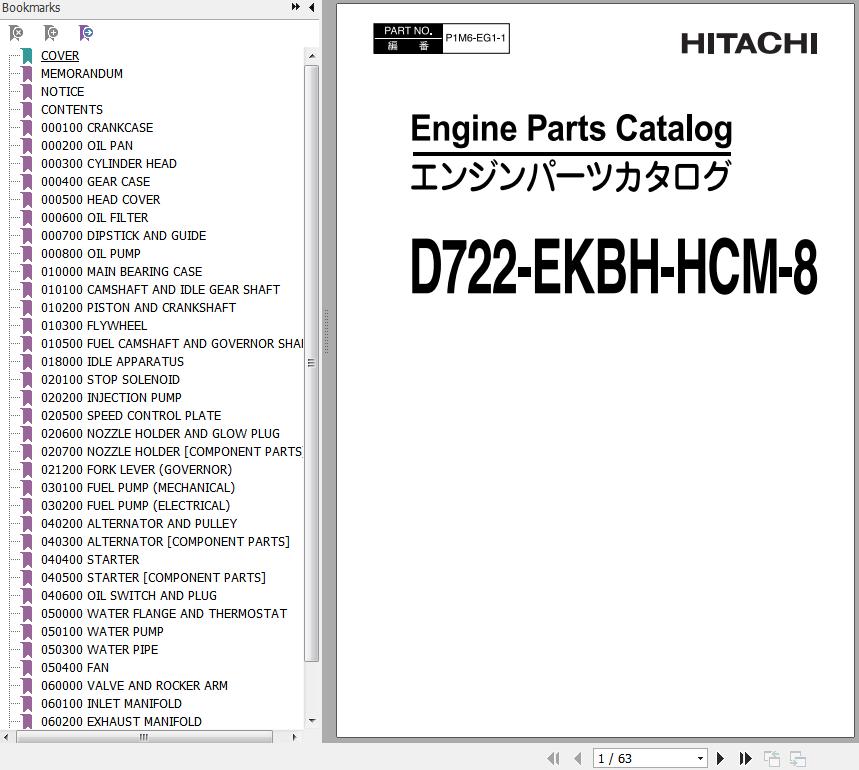Viewport: 859px width, 770px height.
Task: Open "060000 VALVE AND ROCKER ARM"
Action: 134,686
